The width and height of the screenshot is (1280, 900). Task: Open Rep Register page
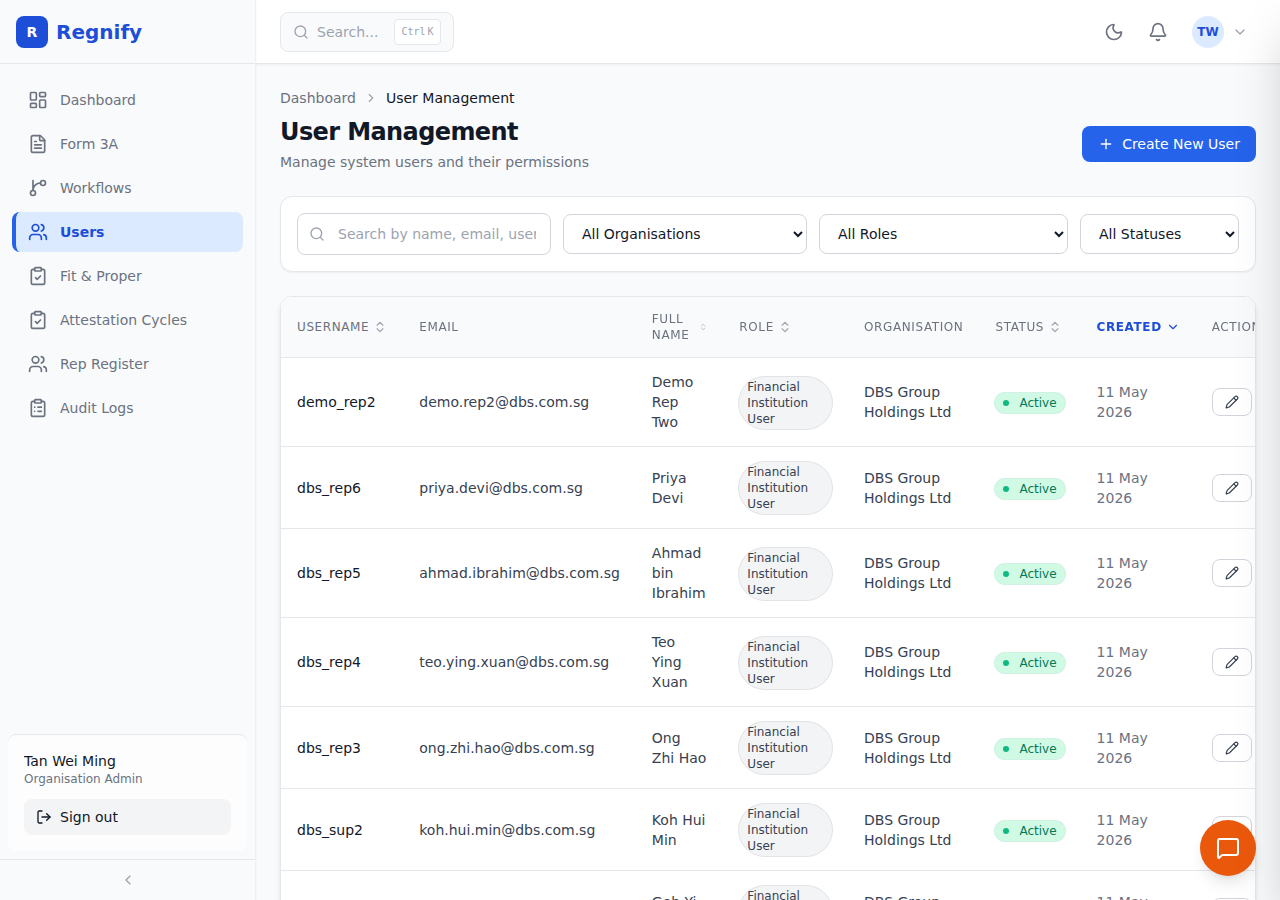tap(128, 364)
